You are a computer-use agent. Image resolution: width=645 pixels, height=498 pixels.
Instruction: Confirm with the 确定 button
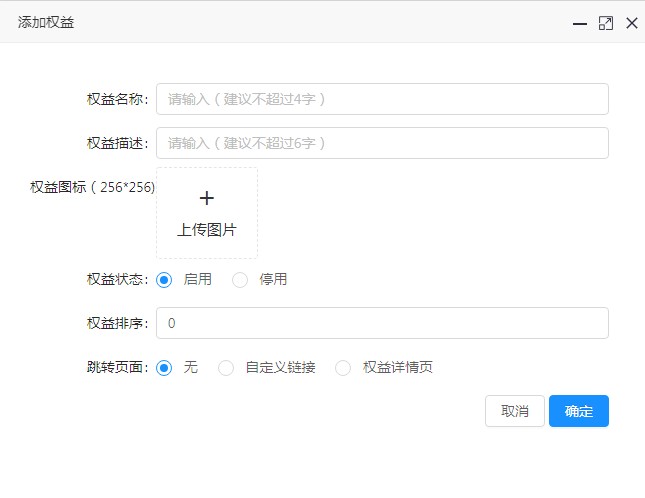tap(579, 411)
